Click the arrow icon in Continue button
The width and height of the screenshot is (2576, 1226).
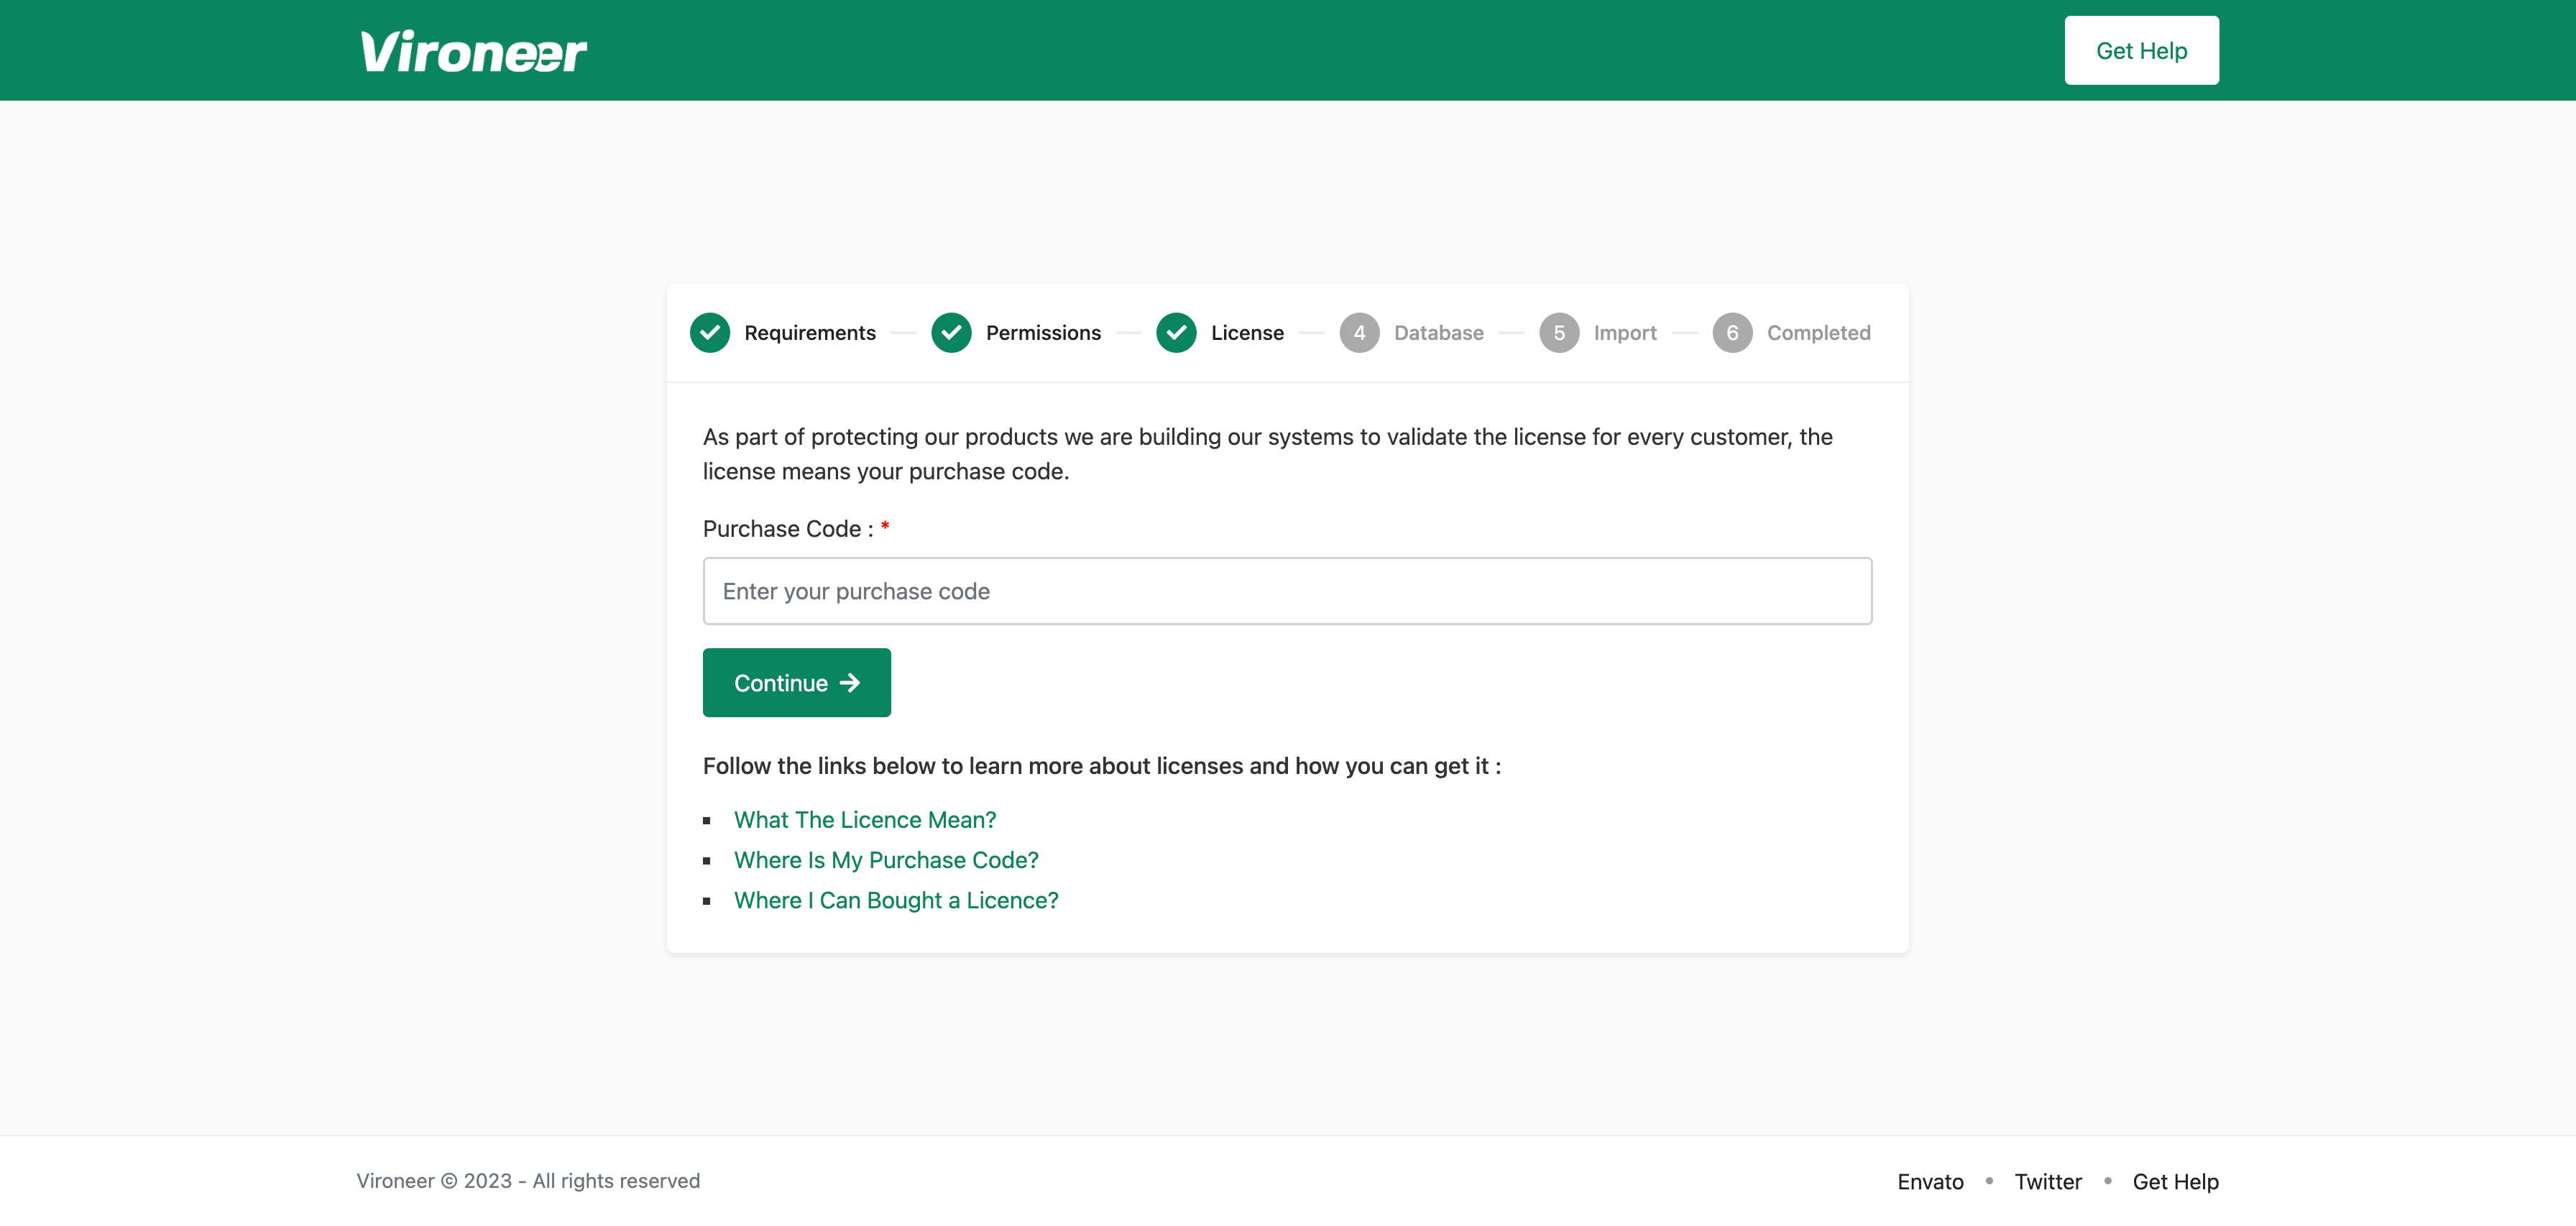pos(850,683)
